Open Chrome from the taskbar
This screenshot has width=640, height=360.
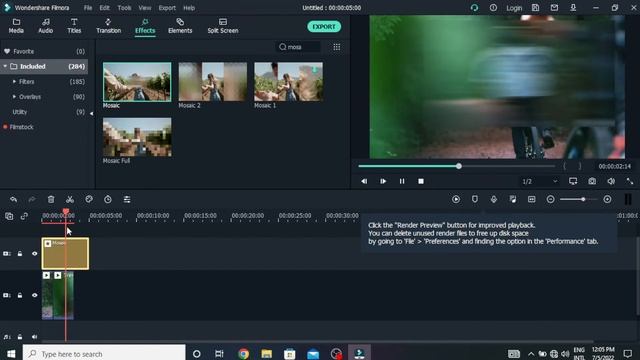click(244, 353)
